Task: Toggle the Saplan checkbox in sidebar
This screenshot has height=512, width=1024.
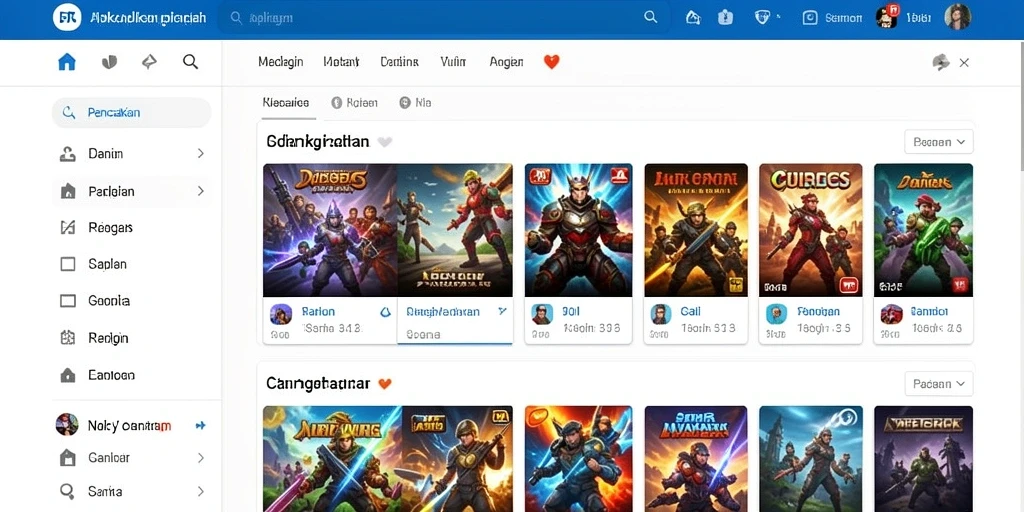Action: click(68, 264)
